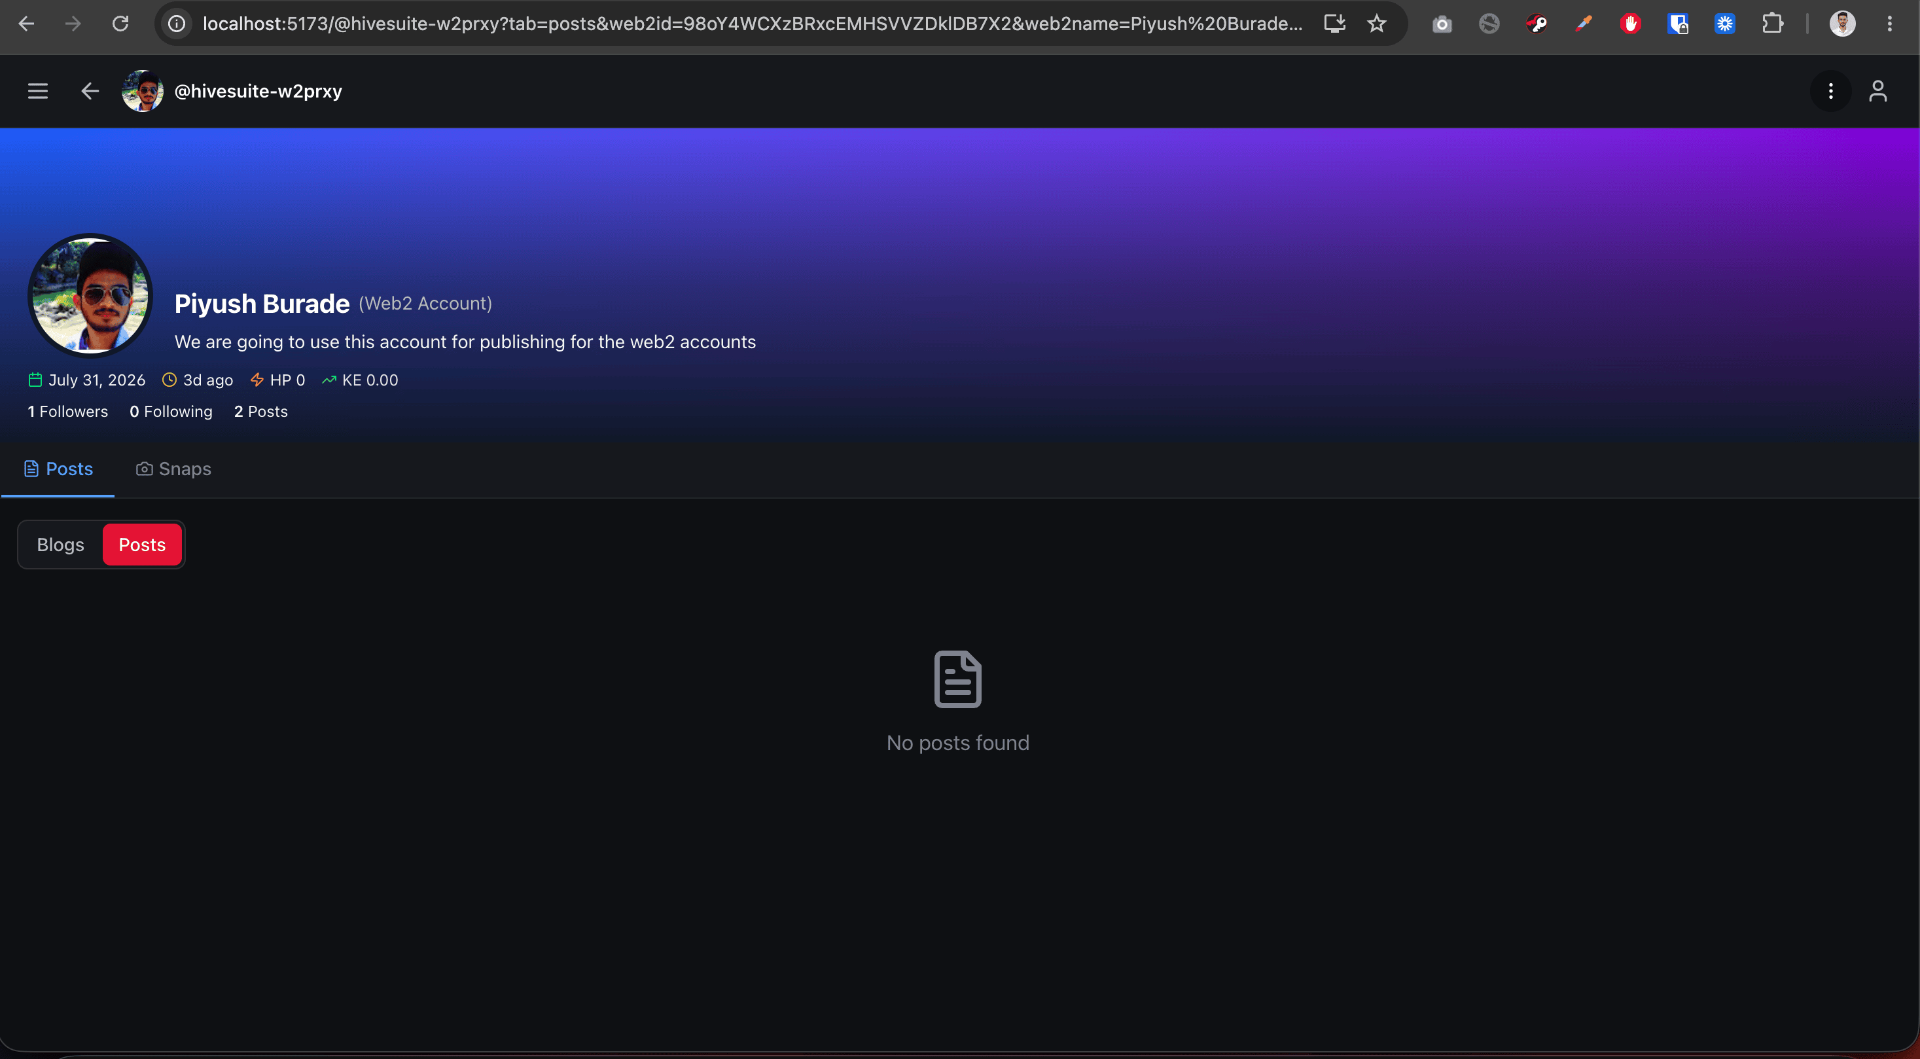Click the user account icon in app header
1920x1059 pixels.
1878,91
